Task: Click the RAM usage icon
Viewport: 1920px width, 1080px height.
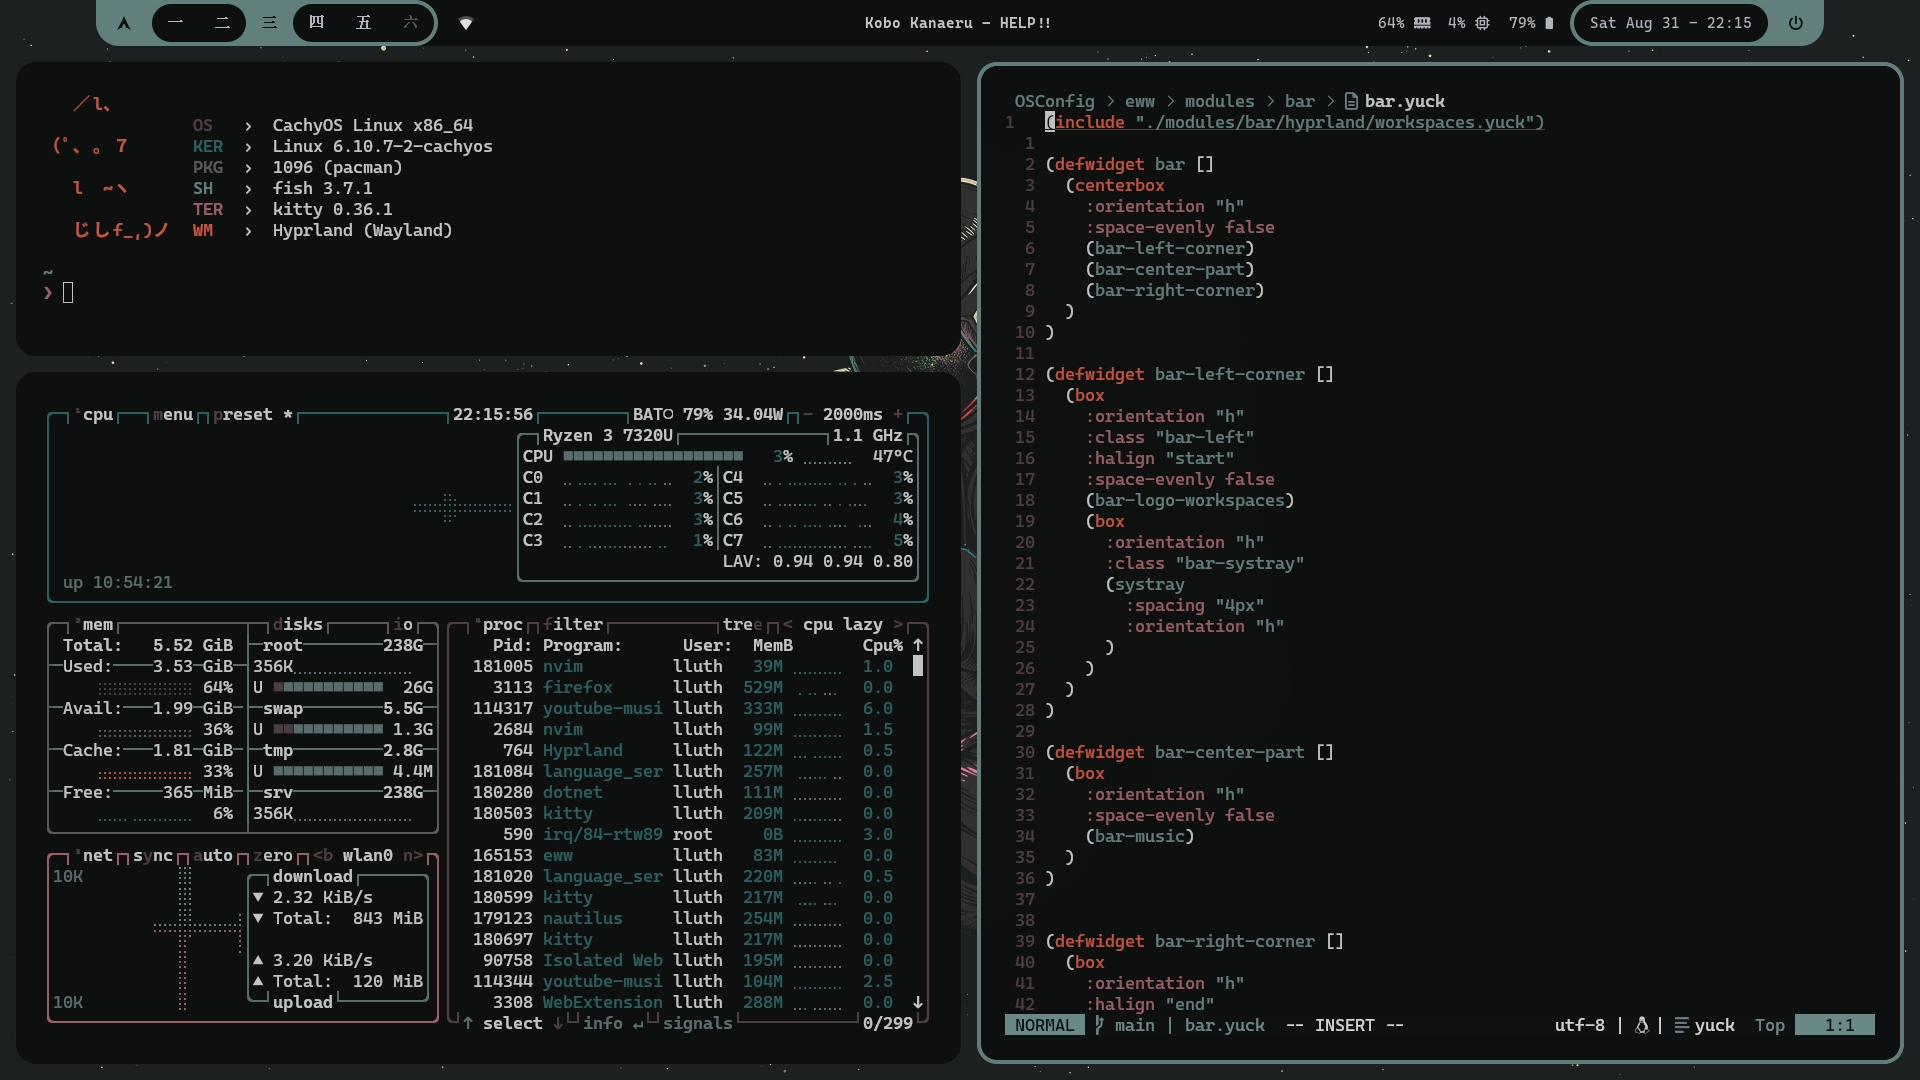Action: (x=1421, y=23)
